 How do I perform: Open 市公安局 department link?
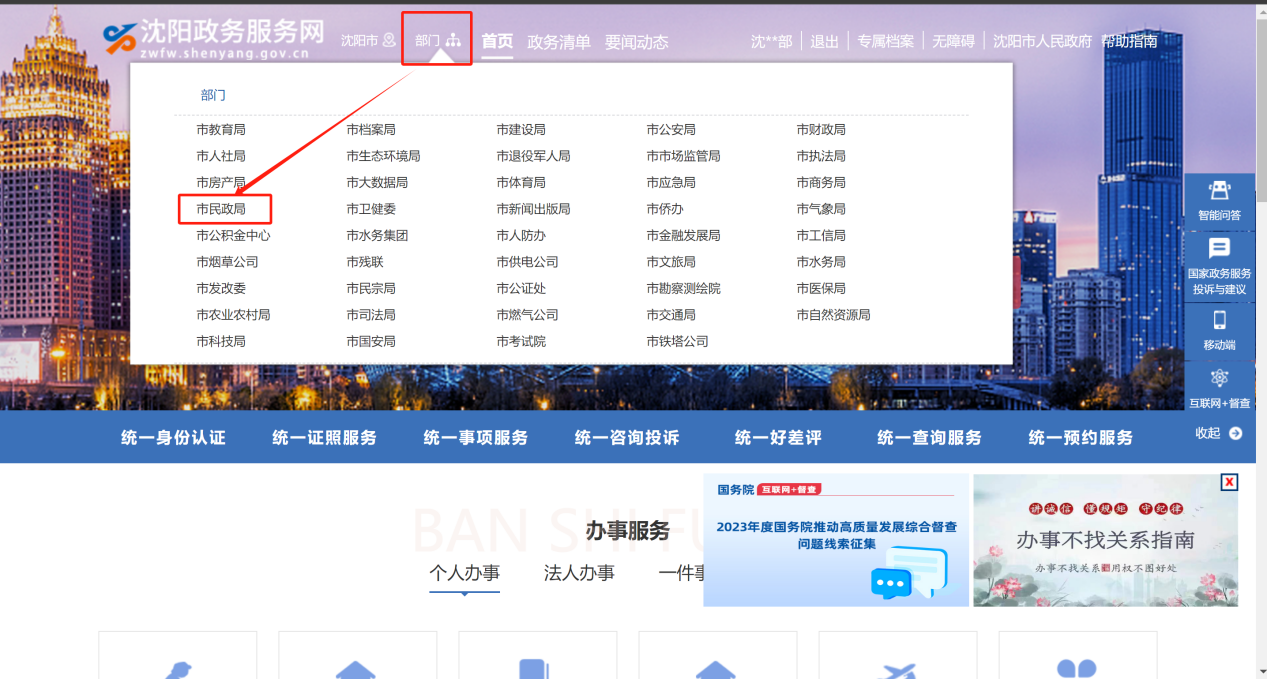(671, 130)
